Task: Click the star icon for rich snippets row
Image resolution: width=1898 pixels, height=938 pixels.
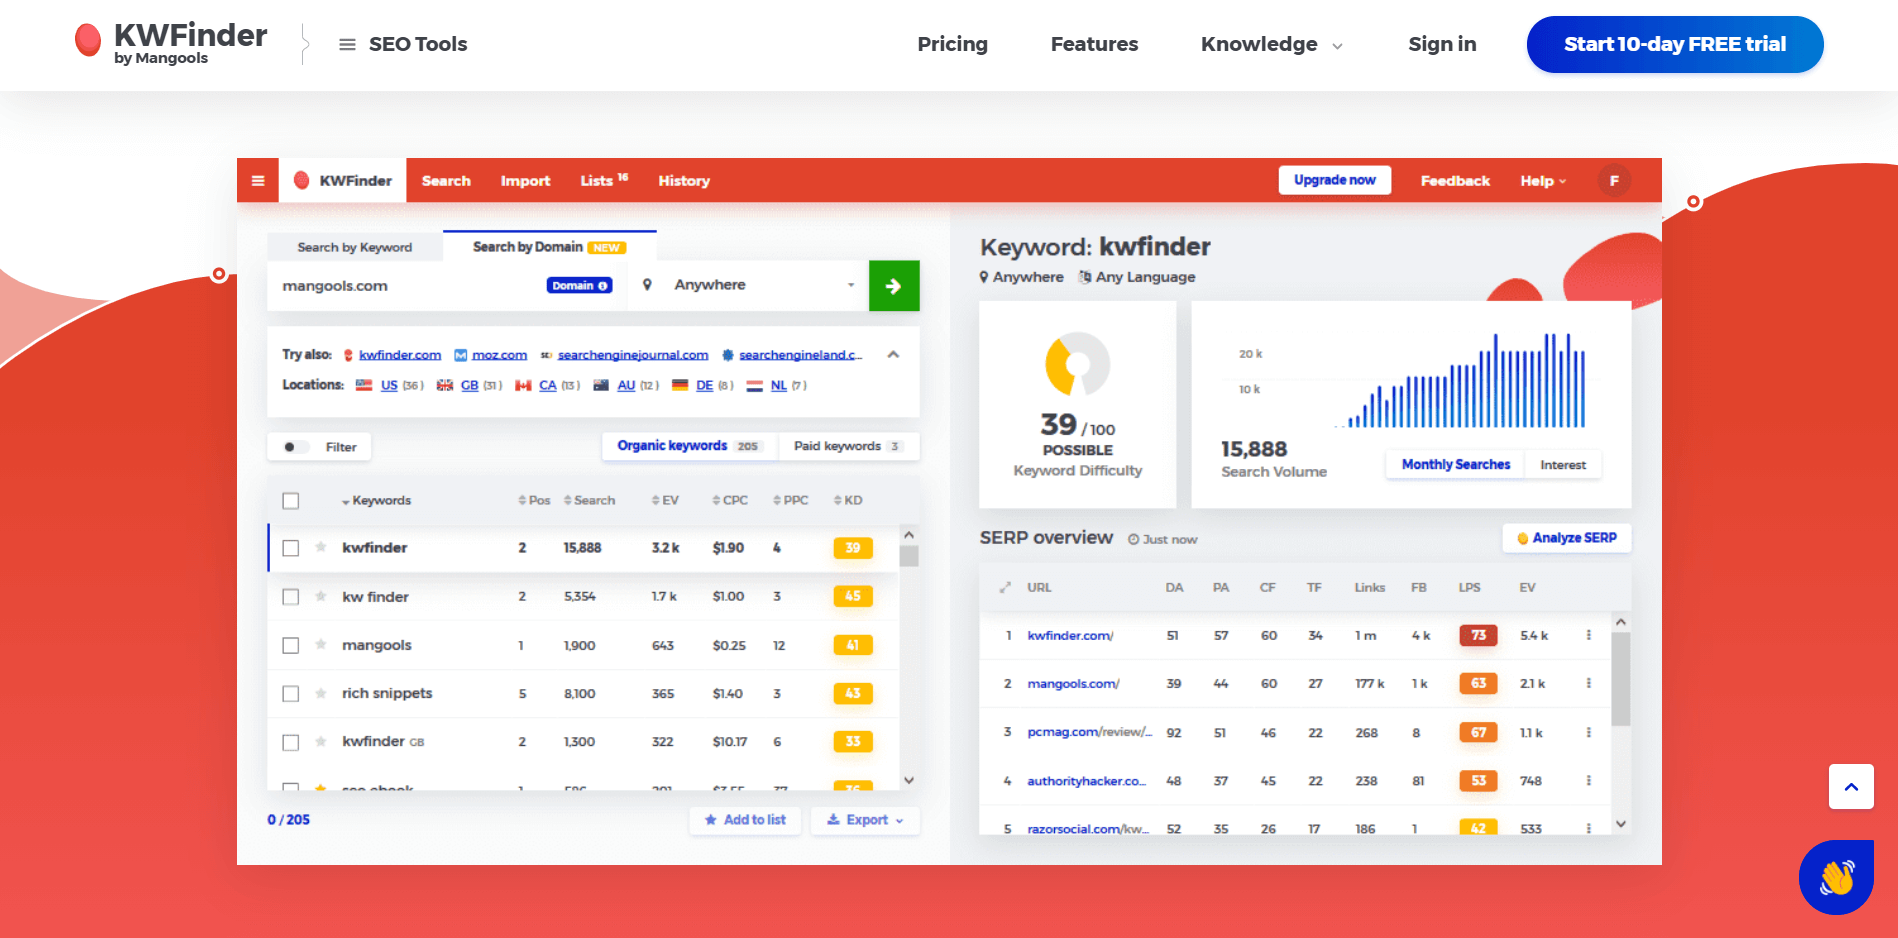Action: [321, 693]
